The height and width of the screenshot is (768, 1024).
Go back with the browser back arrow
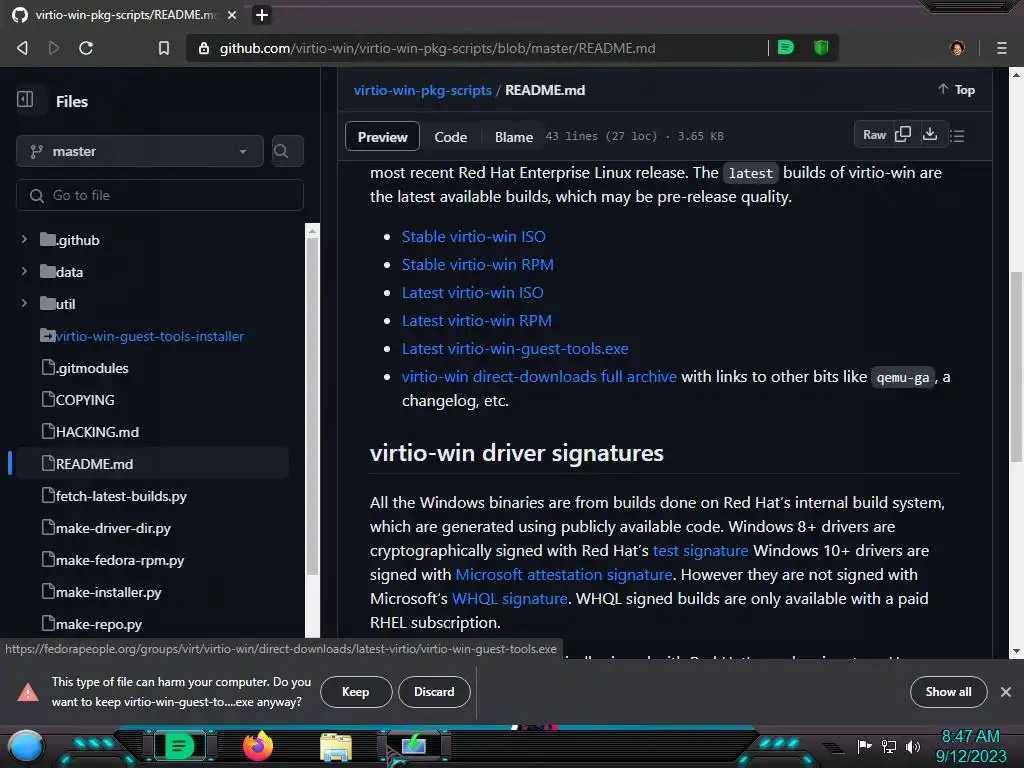[22, 48]
